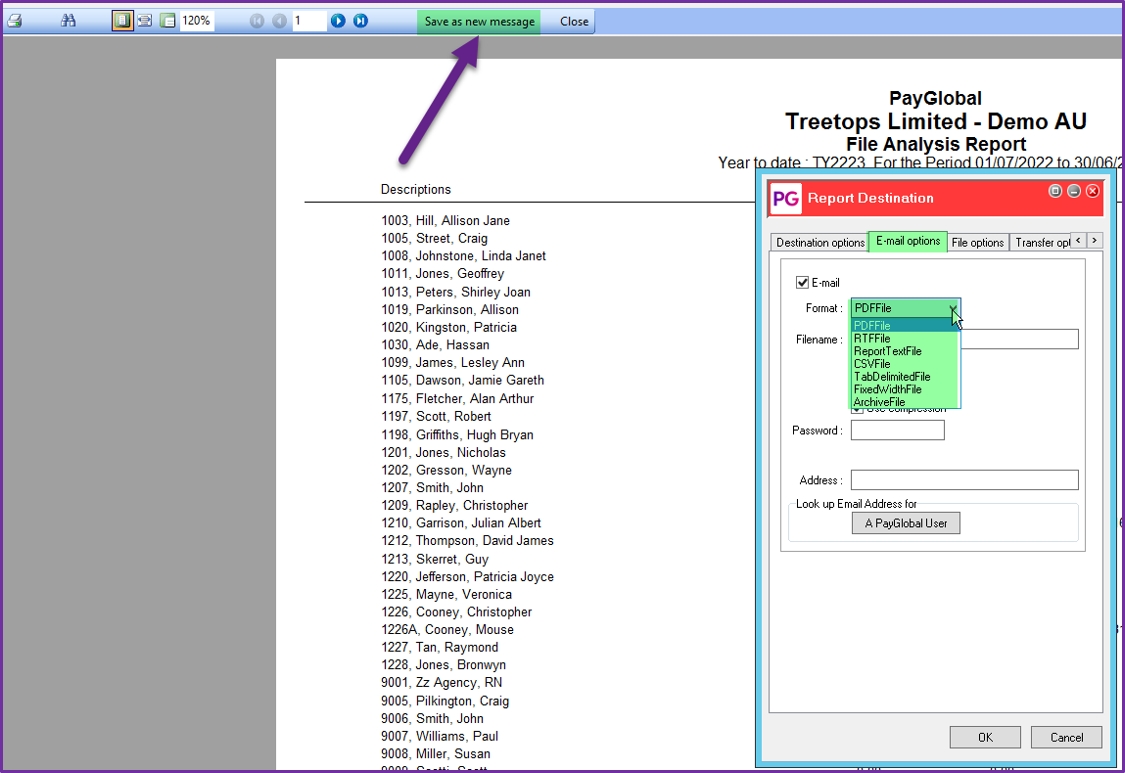The height and width of the screenshot is (773, 1125).
Task: Click row 1202, Gresson, Wayne
Action: pos(446,470)
